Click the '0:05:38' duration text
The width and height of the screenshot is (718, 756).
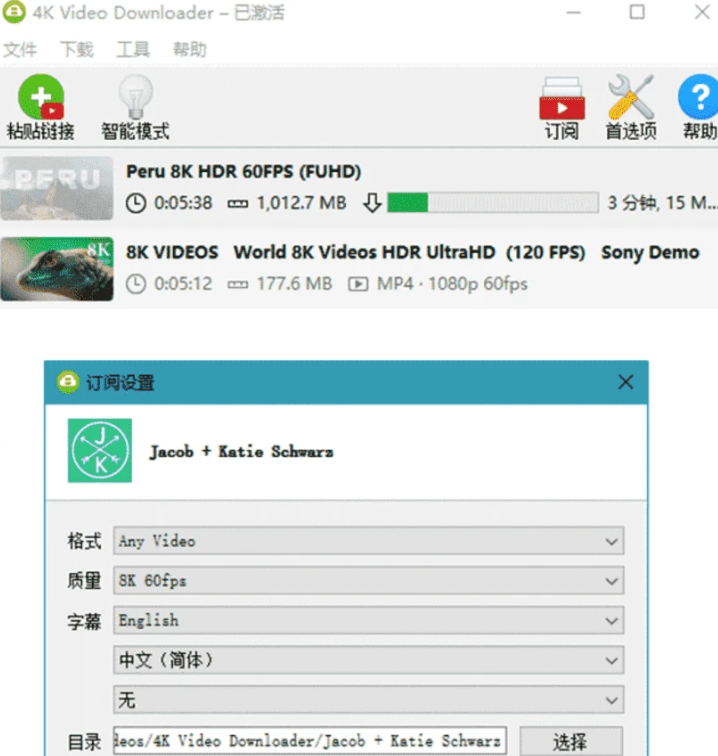tap(183, 203)
